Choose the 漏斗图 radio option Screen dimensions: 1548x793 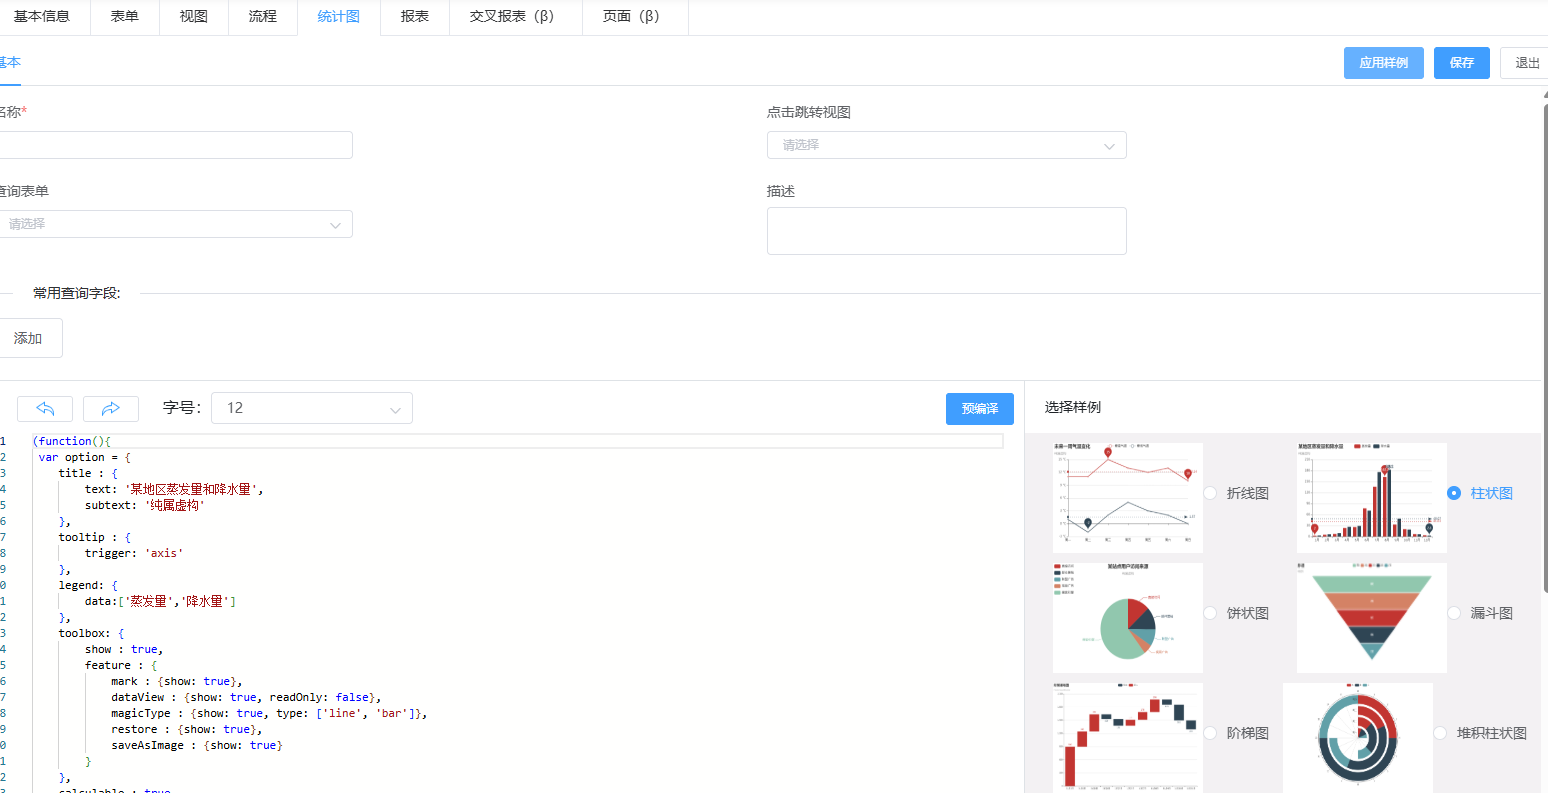pyautogui.click(x=1454, y=613)
